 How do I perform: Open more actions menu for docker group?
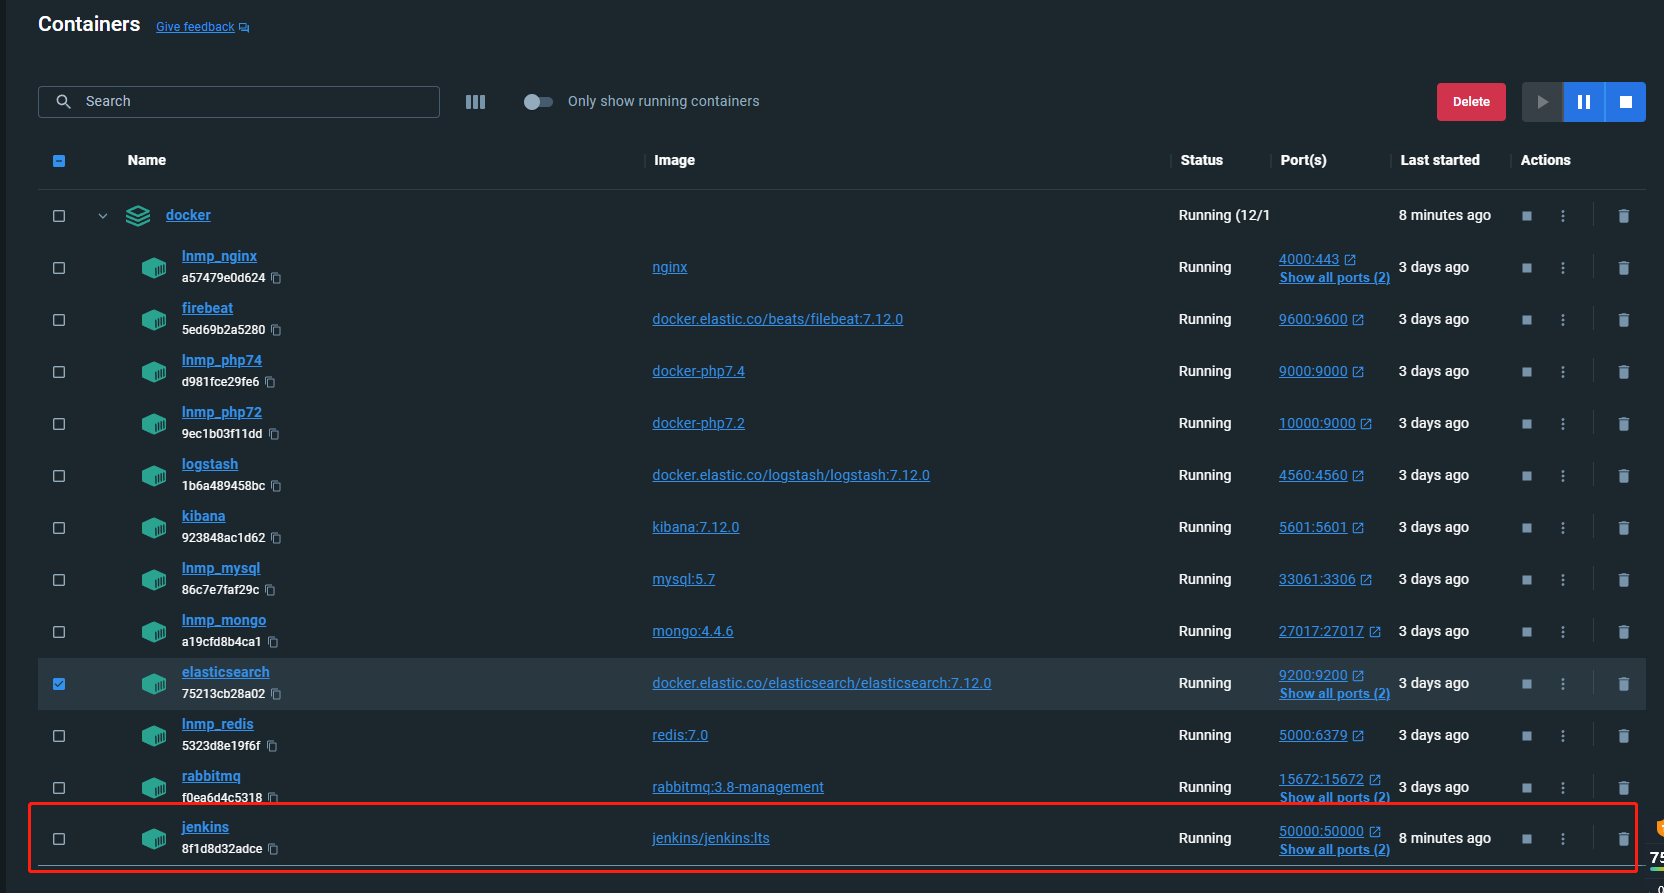pos(1563,216)
